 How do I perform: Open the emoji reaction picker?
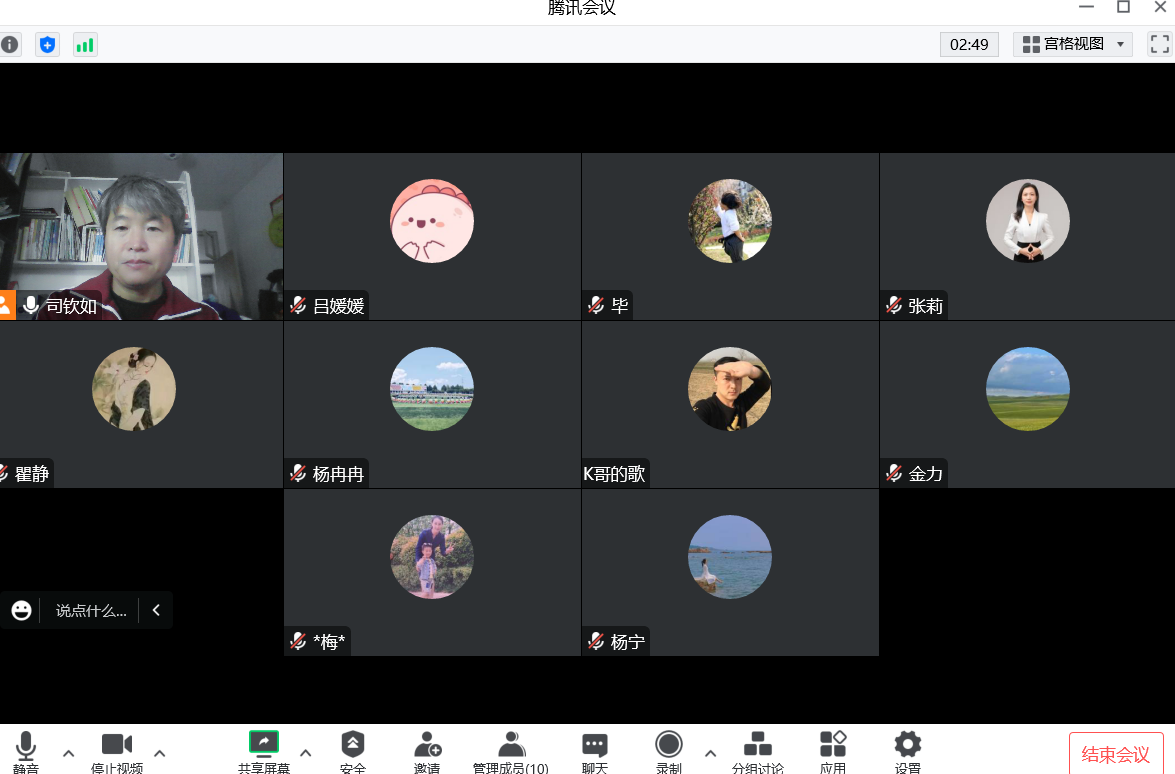point(21,610)
